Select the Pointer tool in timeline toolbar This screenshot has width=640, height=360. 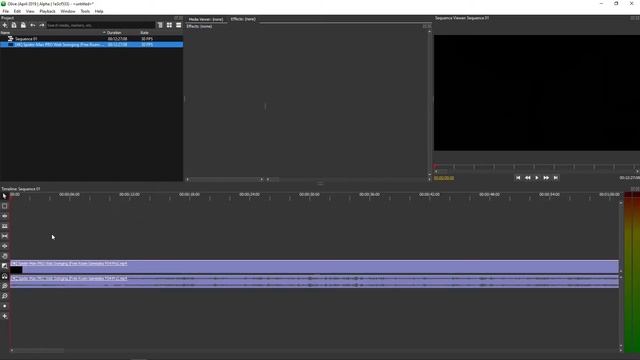(x=5, y=196)
